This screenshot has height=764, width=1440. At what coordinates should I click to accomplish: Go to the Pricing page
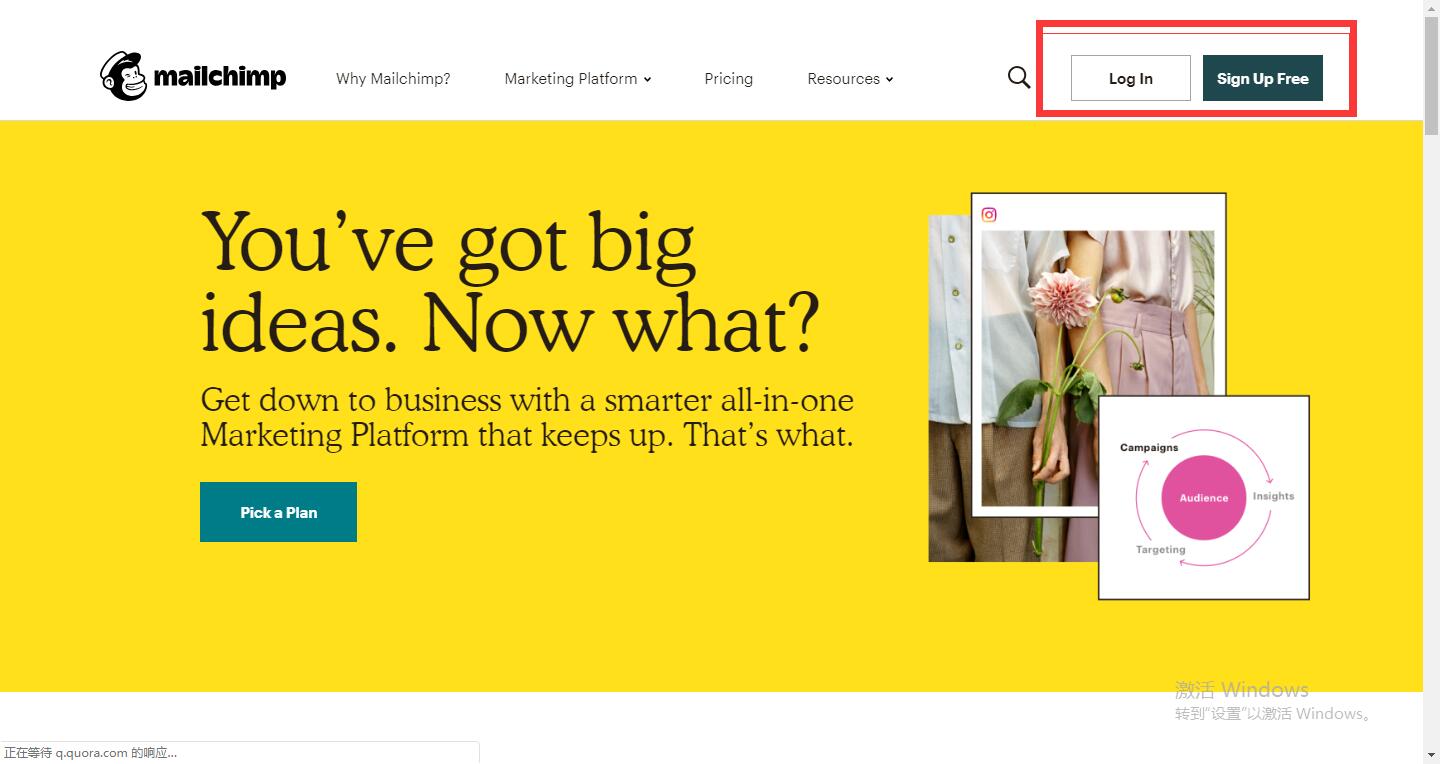(x=728, y=78)
